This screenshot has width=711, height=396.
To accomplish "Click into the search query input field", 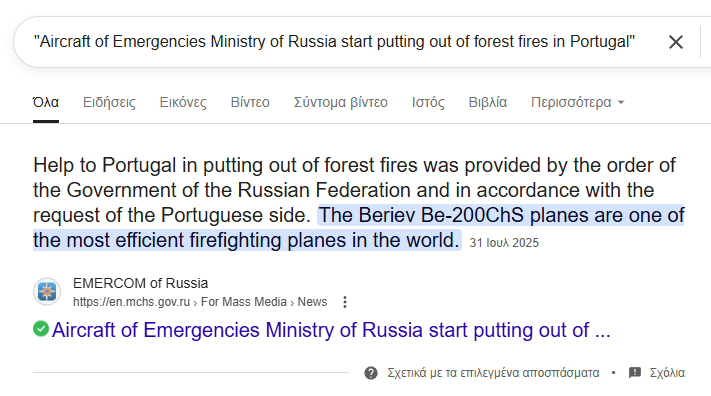I will coord(334,42).
